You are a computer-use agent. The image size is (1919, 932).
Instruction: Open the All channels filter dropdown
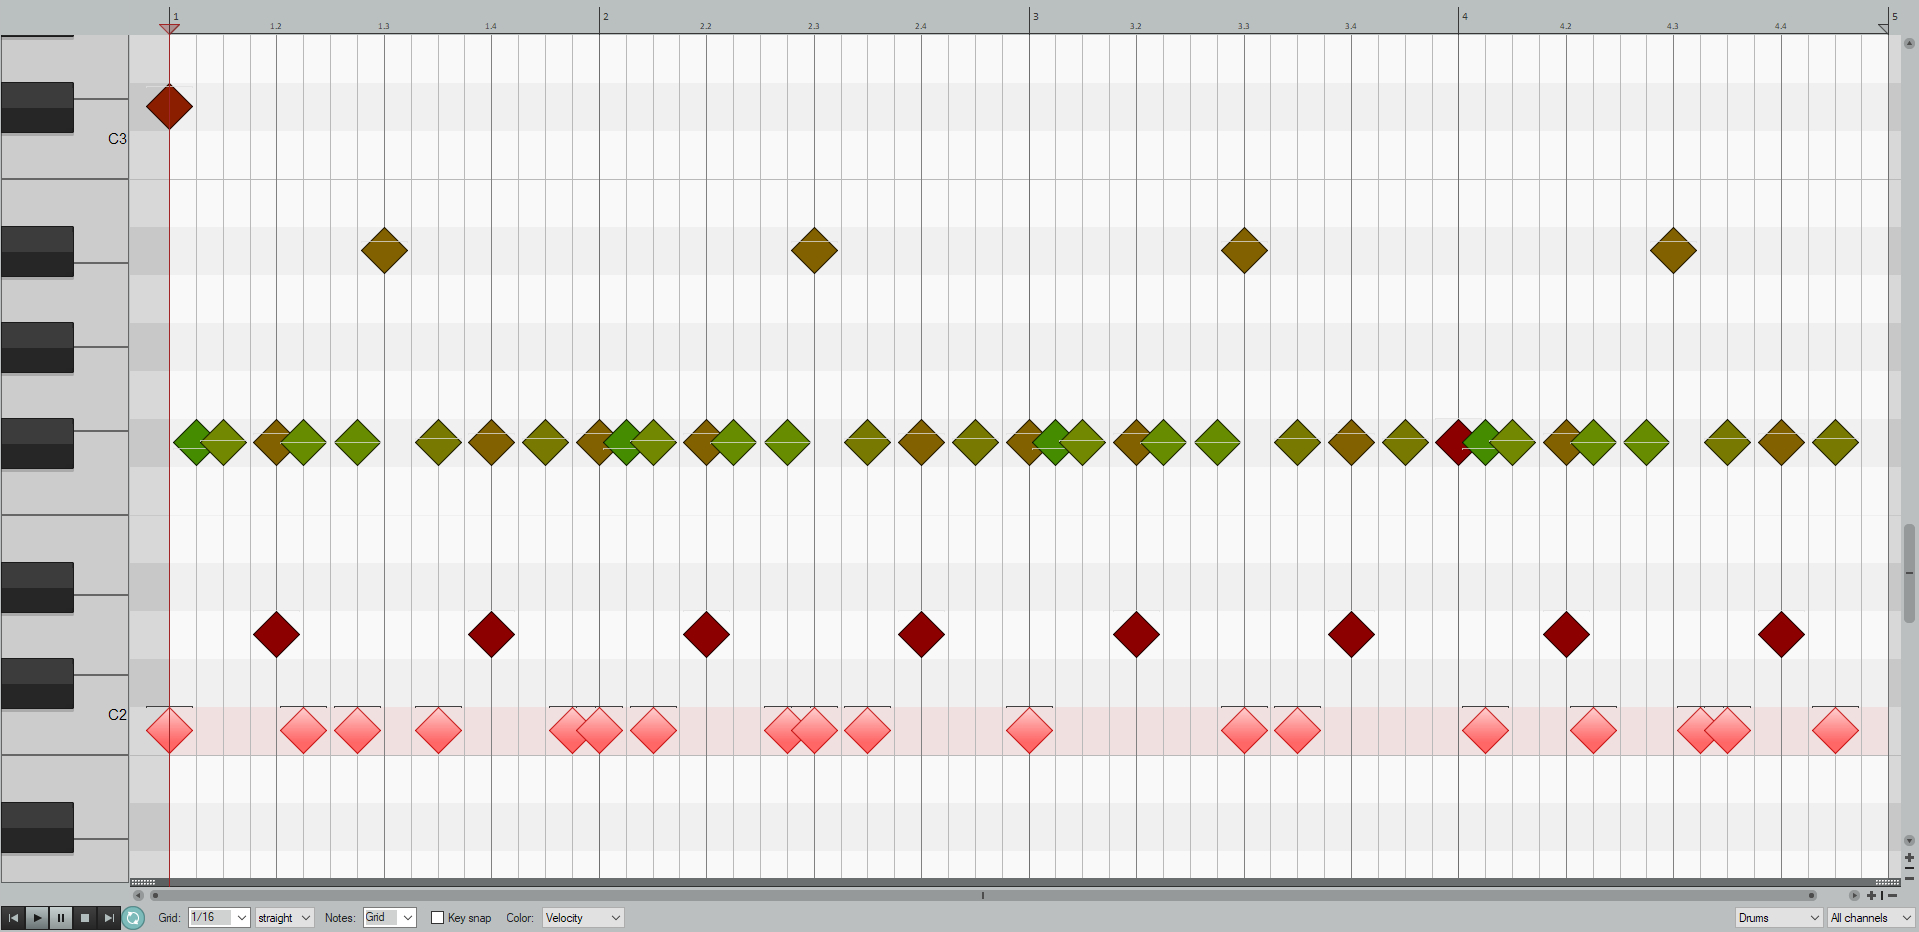coord(1870,917)
